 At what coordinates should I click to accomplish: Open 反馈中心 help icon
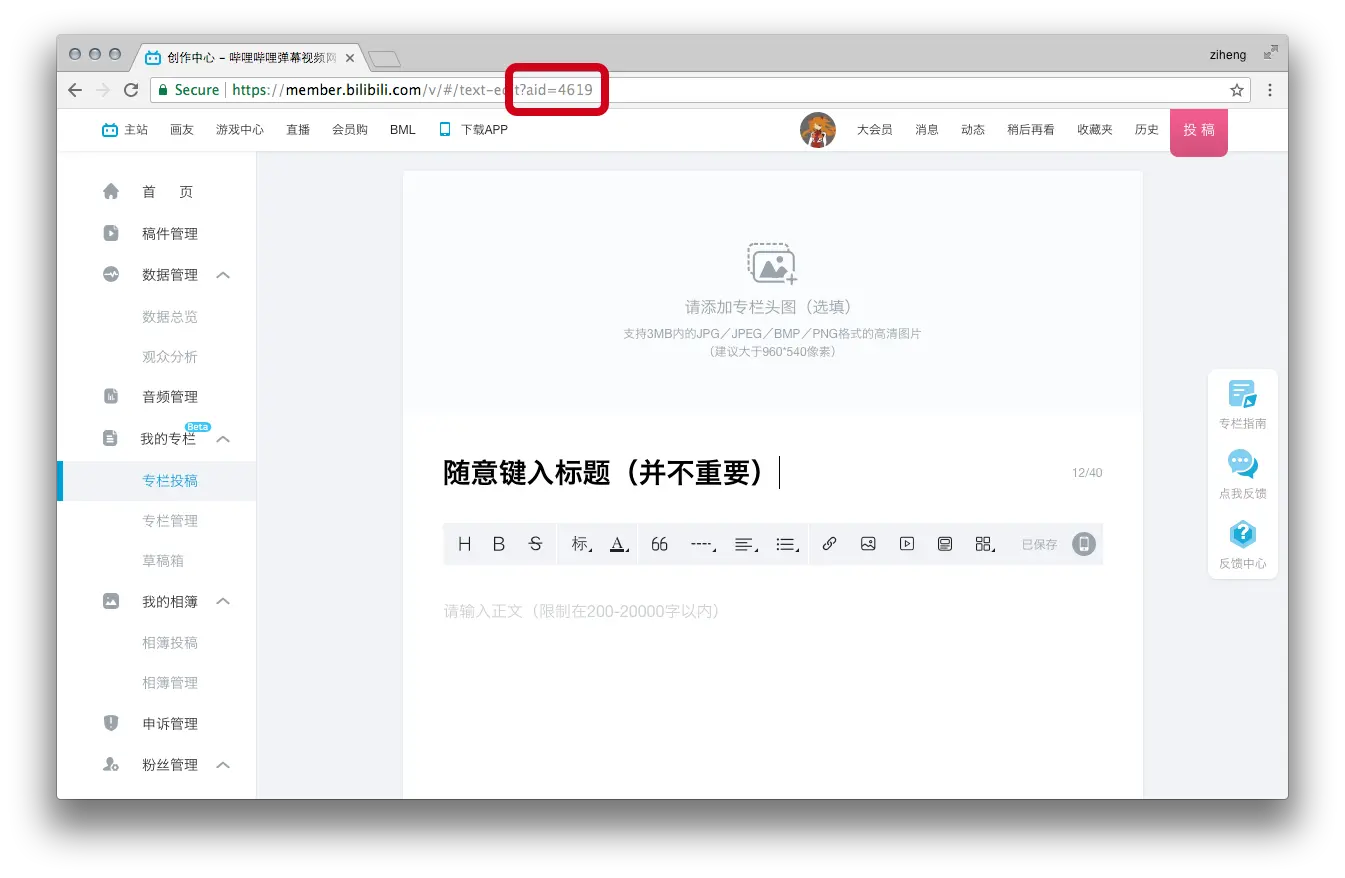point(1242,545)
